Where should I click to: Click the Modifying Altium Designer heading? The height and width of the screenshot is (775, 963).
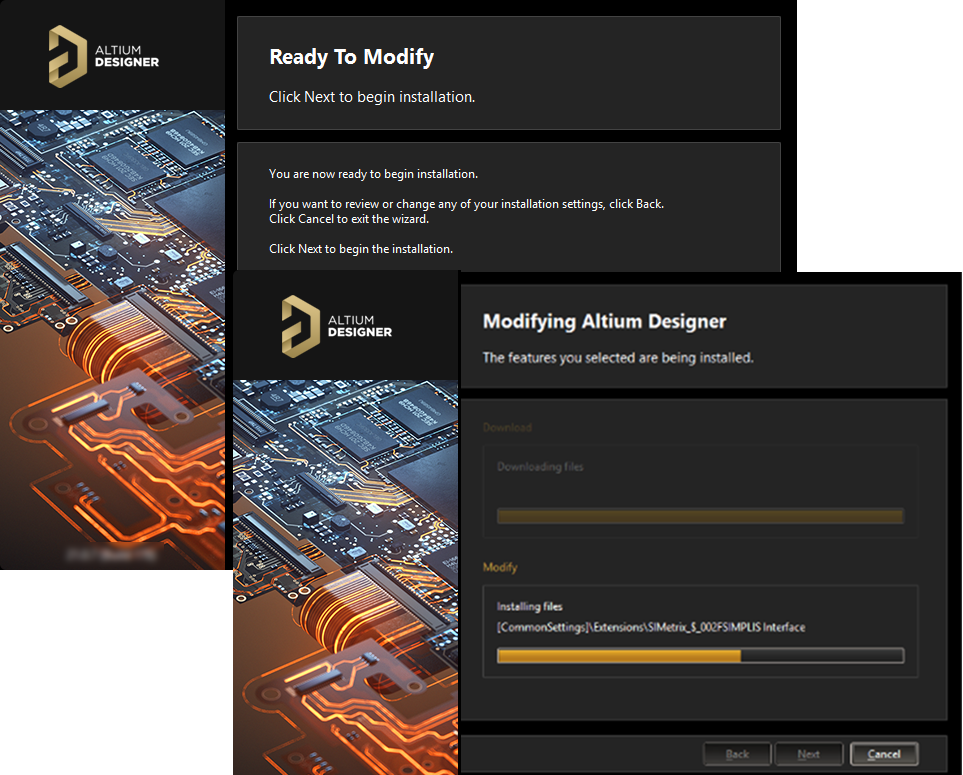(x=604, y=322)
